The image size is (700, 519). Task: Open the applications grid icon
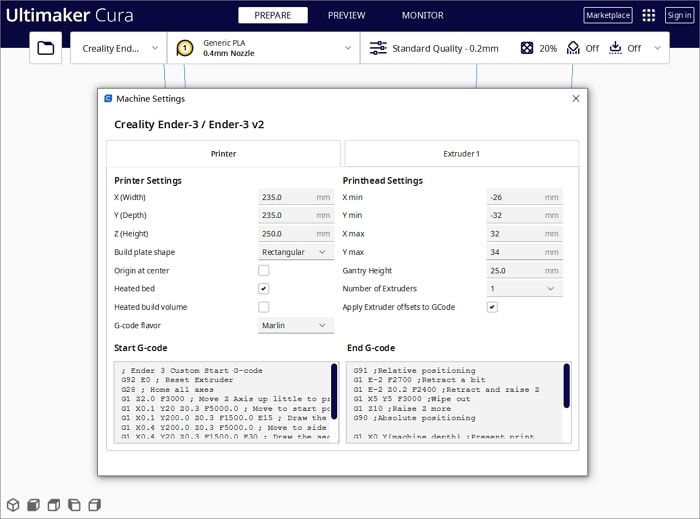(649, 16)
